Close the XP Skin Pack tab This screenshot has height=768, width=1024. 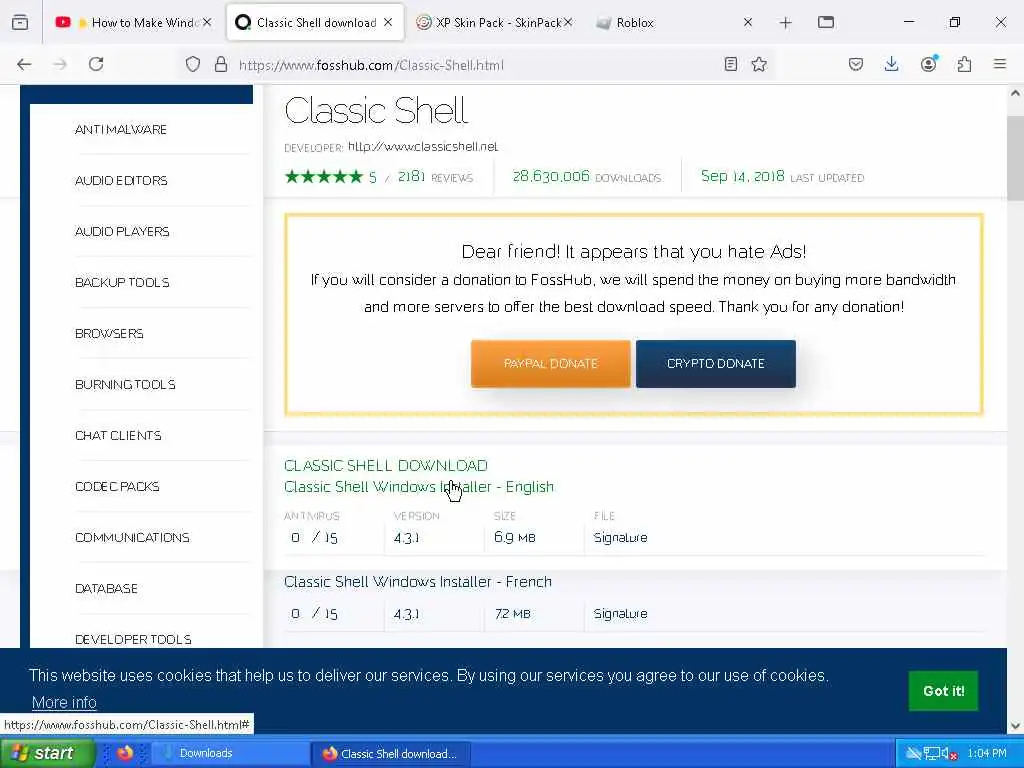[568, 22]
